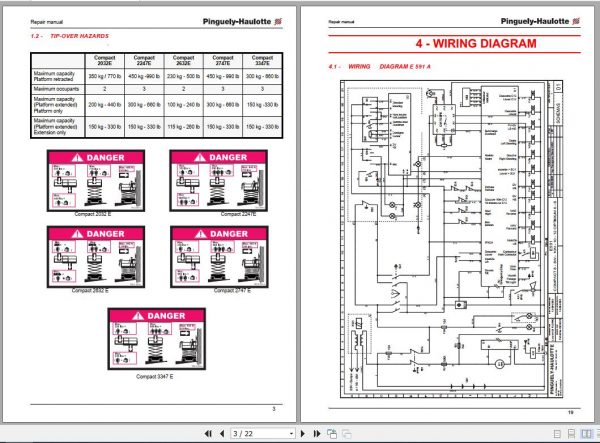Click the danger label image for Compact 2632 E
Image resolution: width=600 pixels, height=443 pixels.
pos(96,257)
